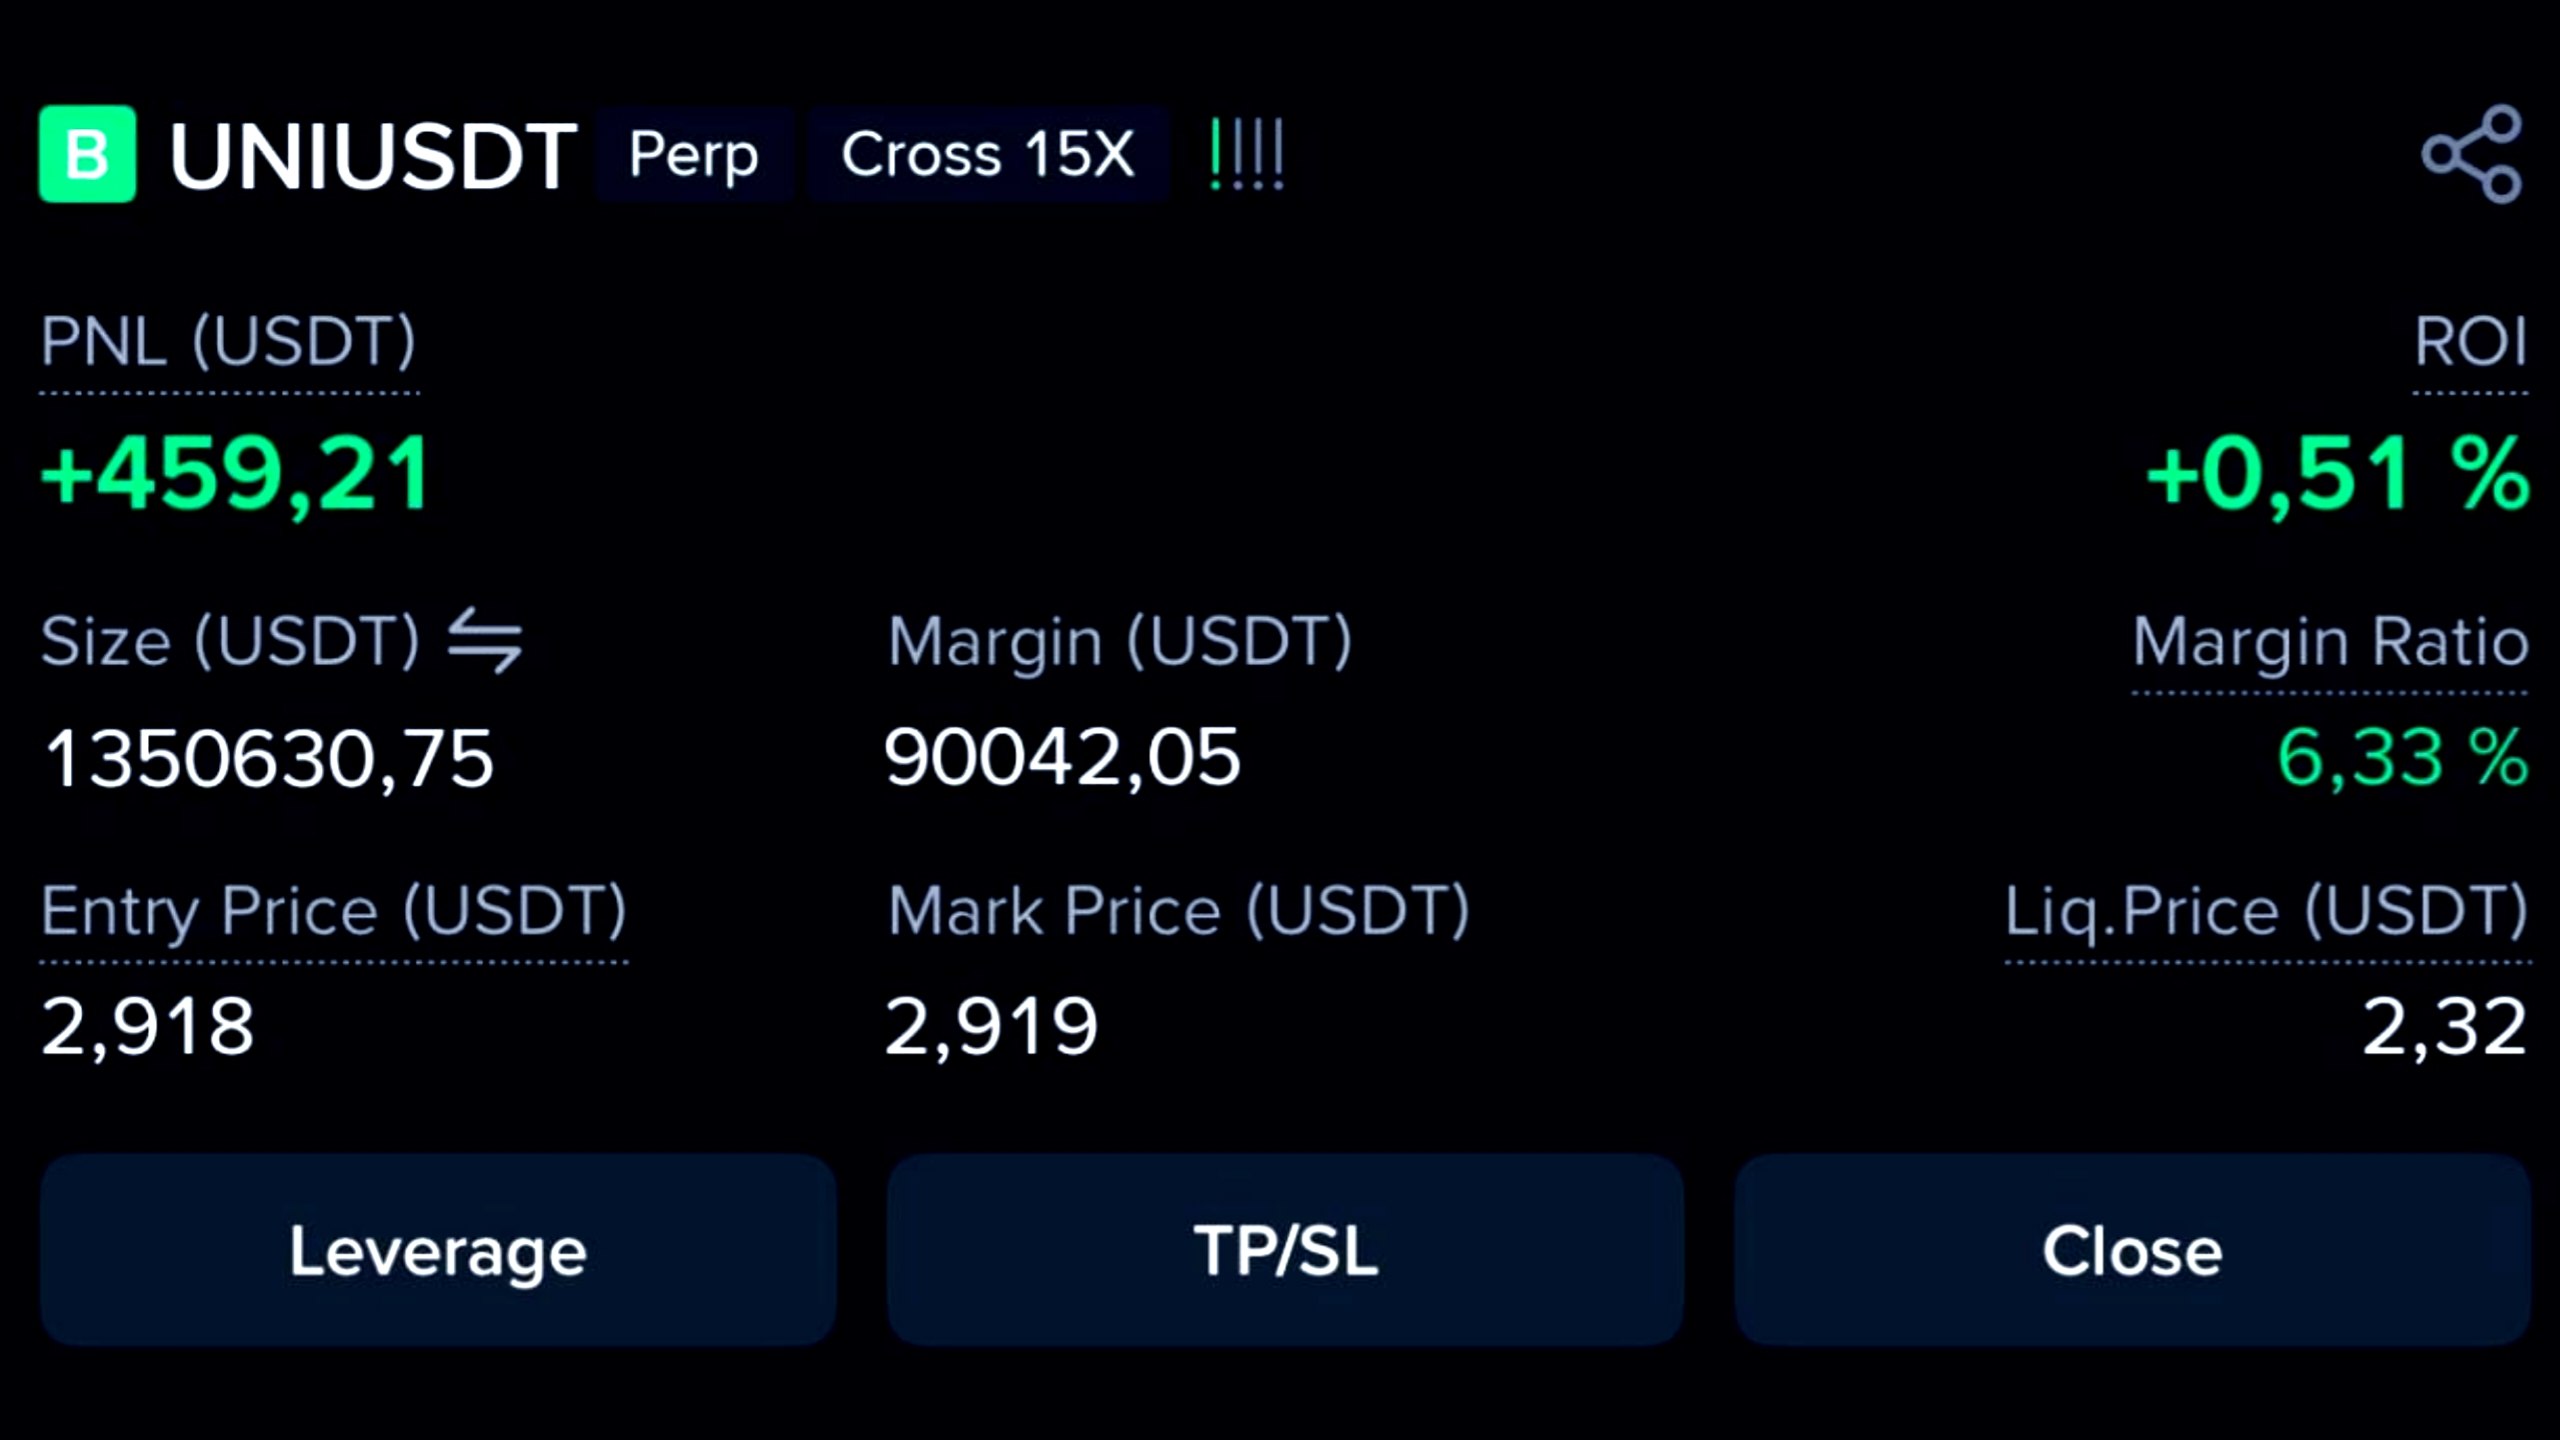Select the Cross 15X margin tag

click(988, 154)
